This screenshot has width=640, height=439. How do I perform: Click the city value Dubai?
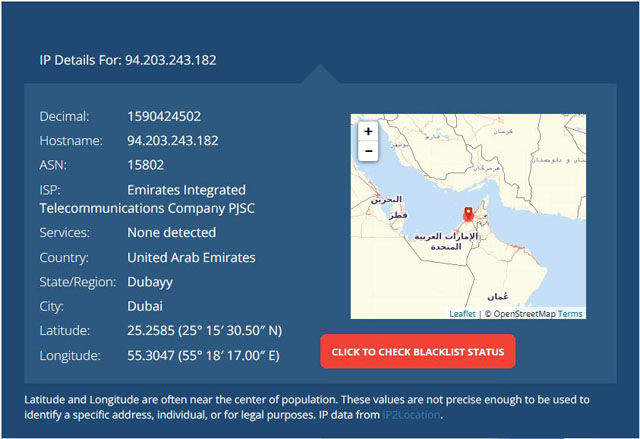(x=145, y=306)
